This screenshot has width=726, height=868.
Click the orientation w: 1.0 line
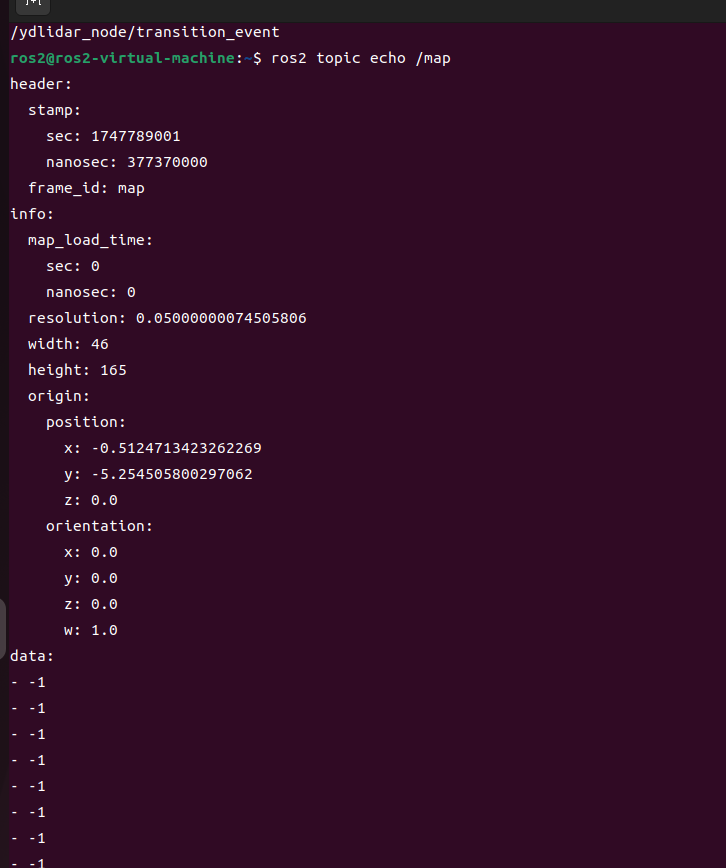pos(91,630)
